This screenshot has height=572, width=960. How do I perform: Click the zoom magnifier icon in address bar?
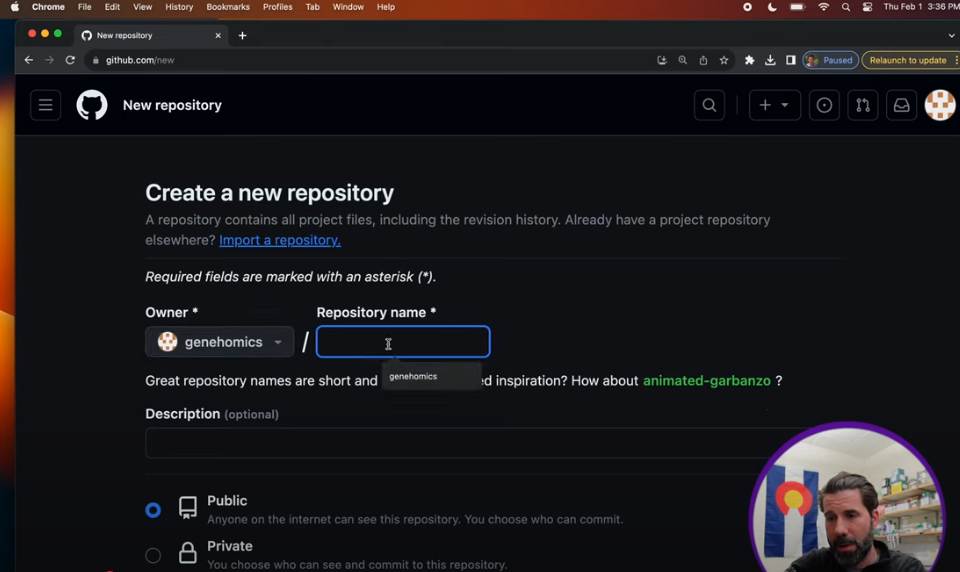pos(683,60)
